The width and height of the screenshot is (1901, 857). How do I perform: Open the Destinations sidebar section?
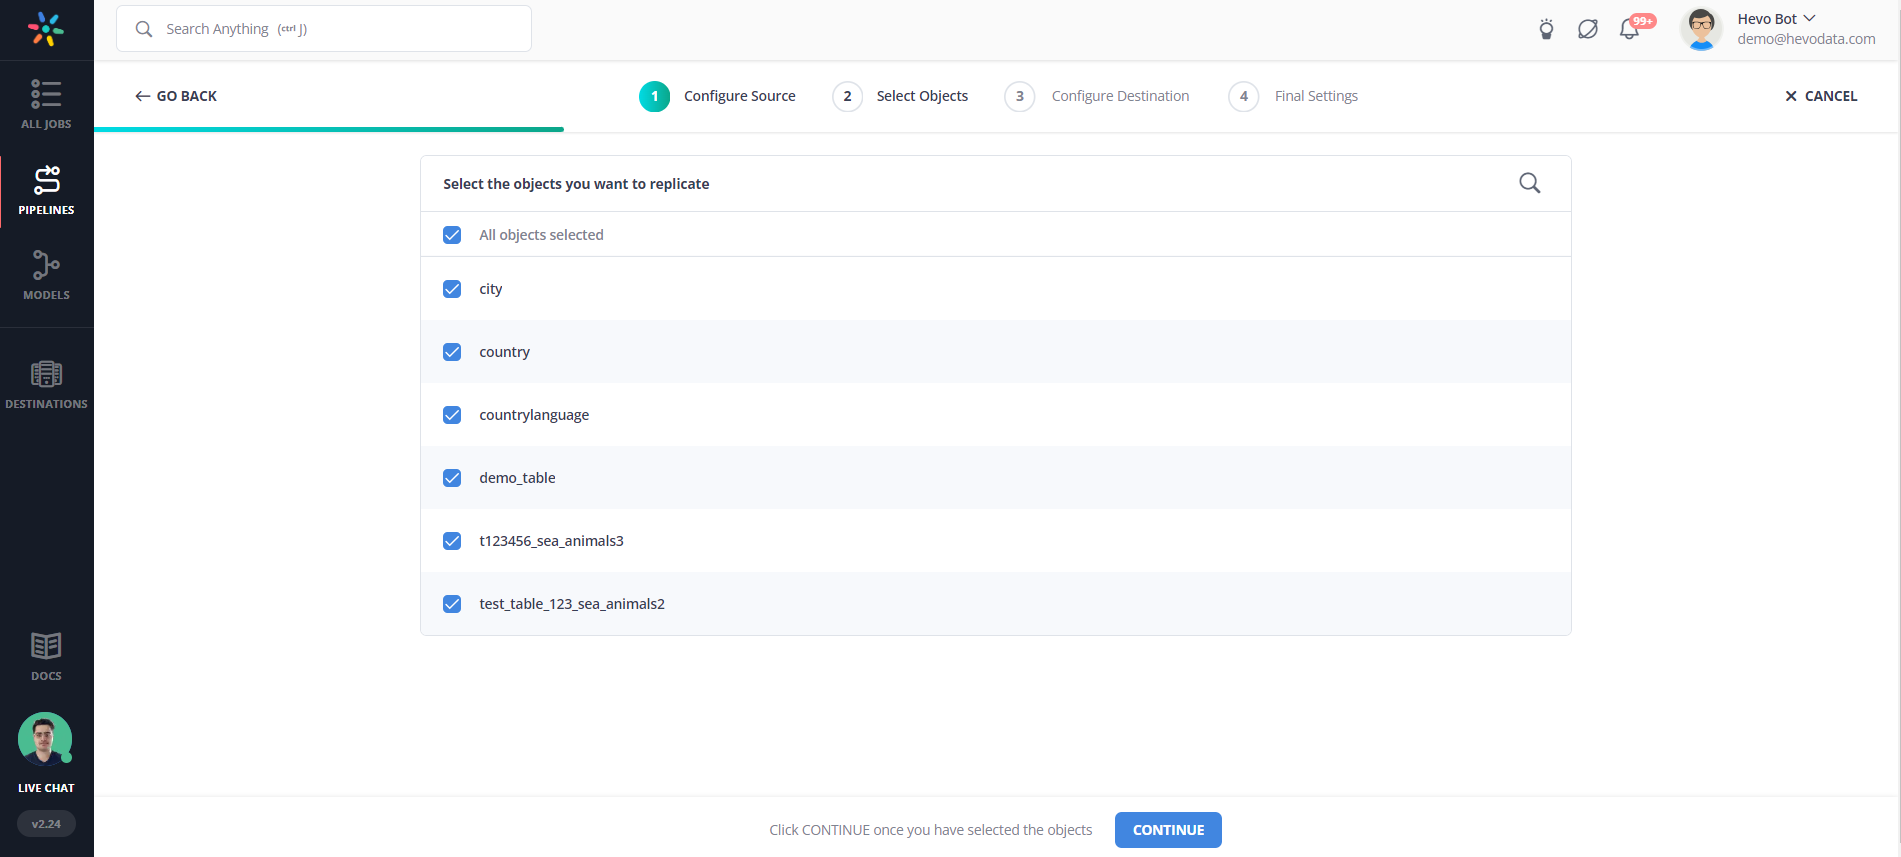tap(46, 385)
